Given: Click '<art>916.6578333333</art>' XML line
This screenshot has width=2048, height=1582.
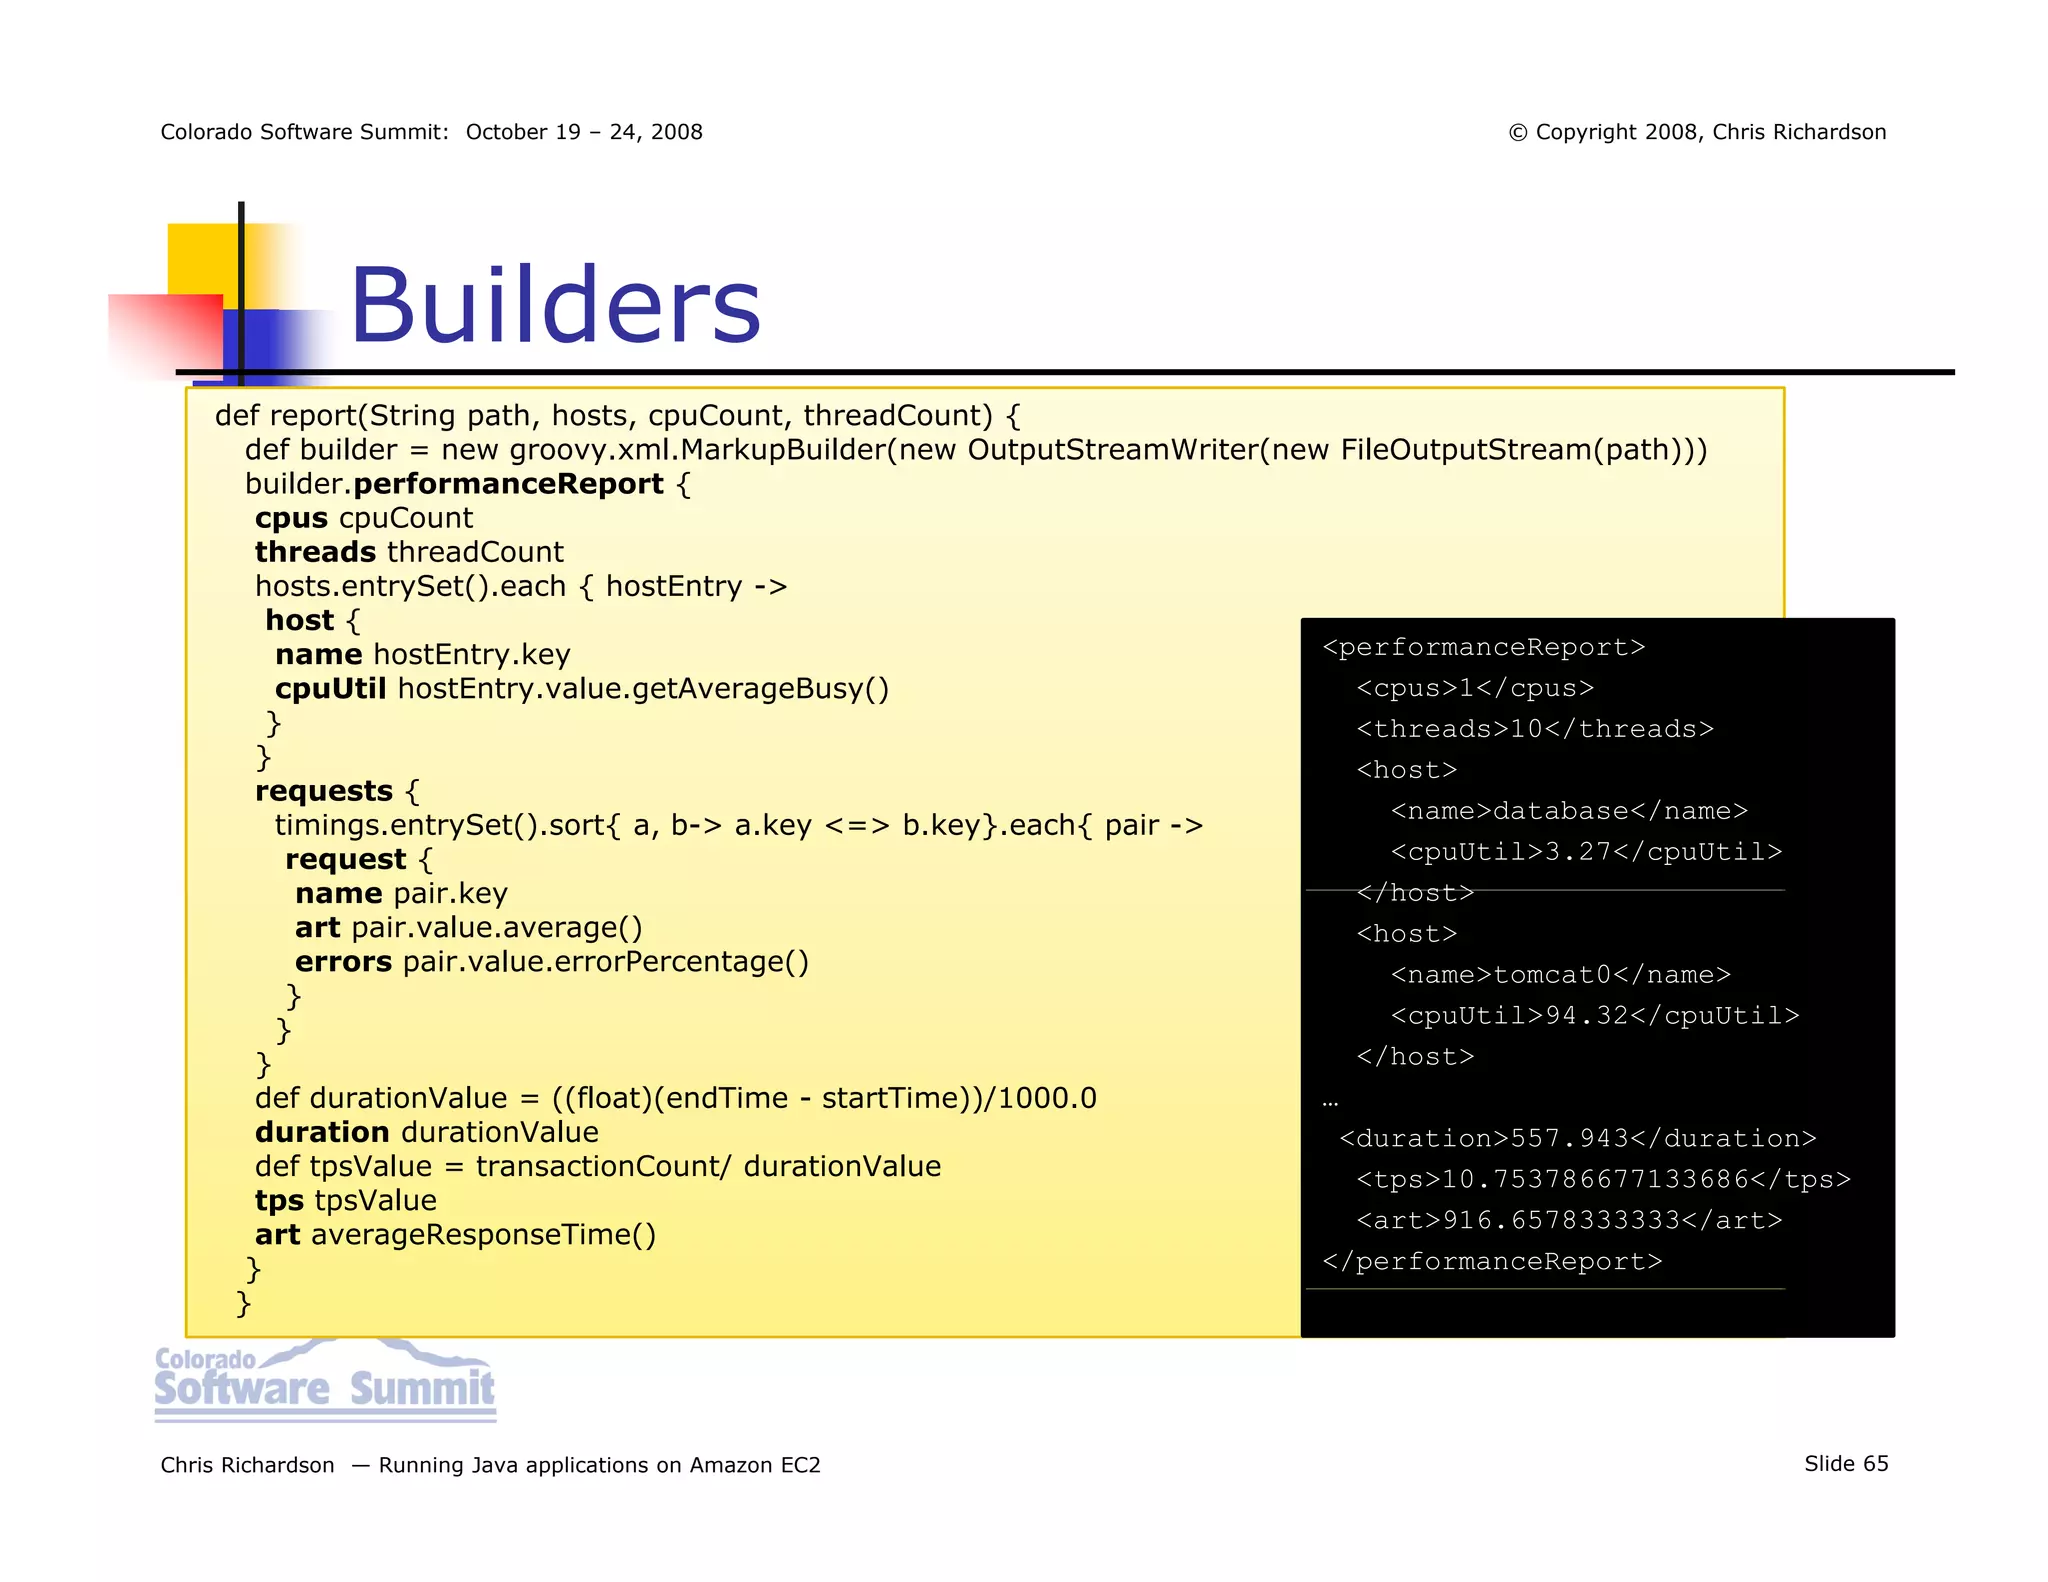Looking at the screenshot, I should [x=1569, y=1221].
